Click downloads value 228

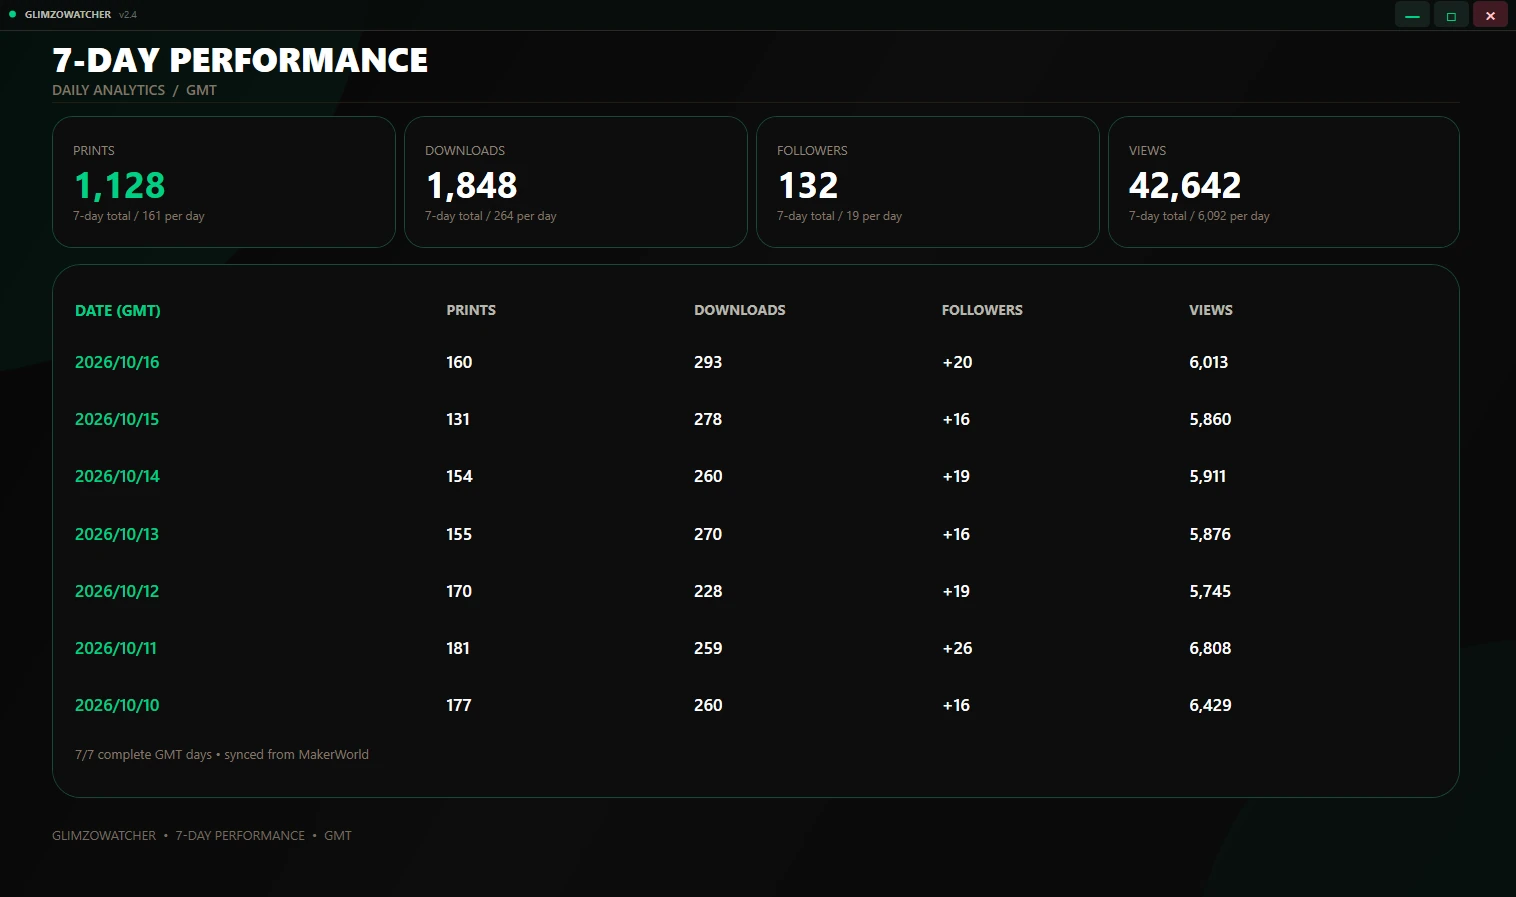[708, 591]
